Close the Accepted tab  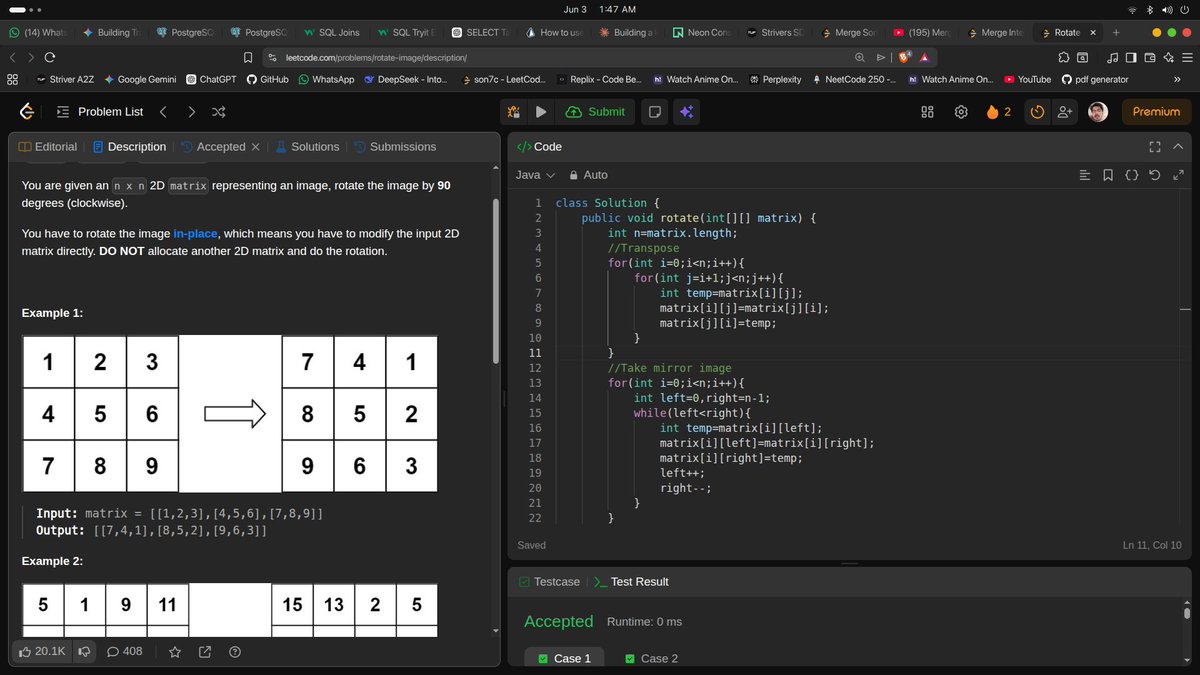pos(255,147)
